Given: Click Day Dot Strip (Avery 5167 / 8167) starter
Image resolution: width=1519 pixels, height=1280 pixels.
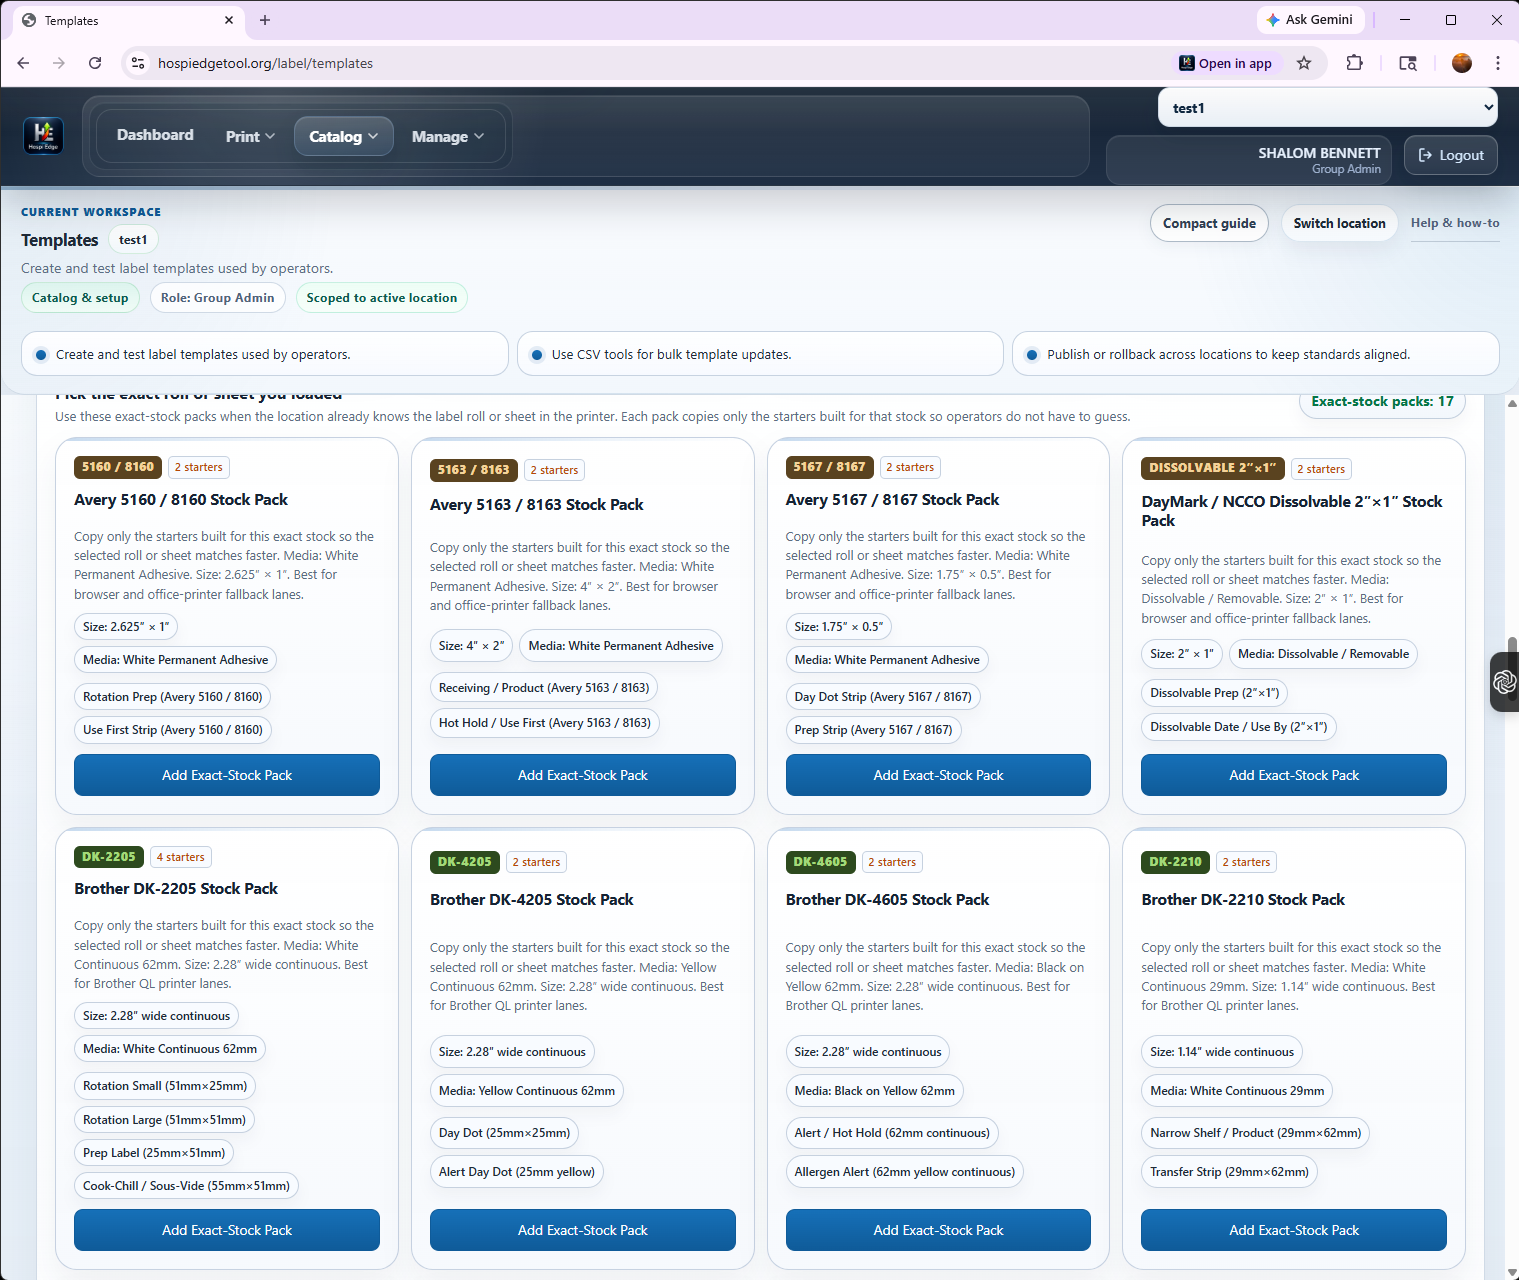Looking at the screenshot, I should coord(883,697).
